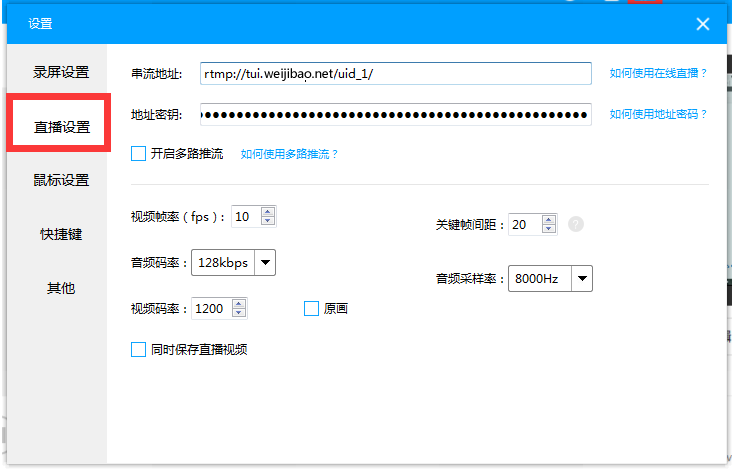Decrease 视频帧率 fps with down arrow
The height and width of the screenshot is (476, 736).
click(x=268, y=221)
